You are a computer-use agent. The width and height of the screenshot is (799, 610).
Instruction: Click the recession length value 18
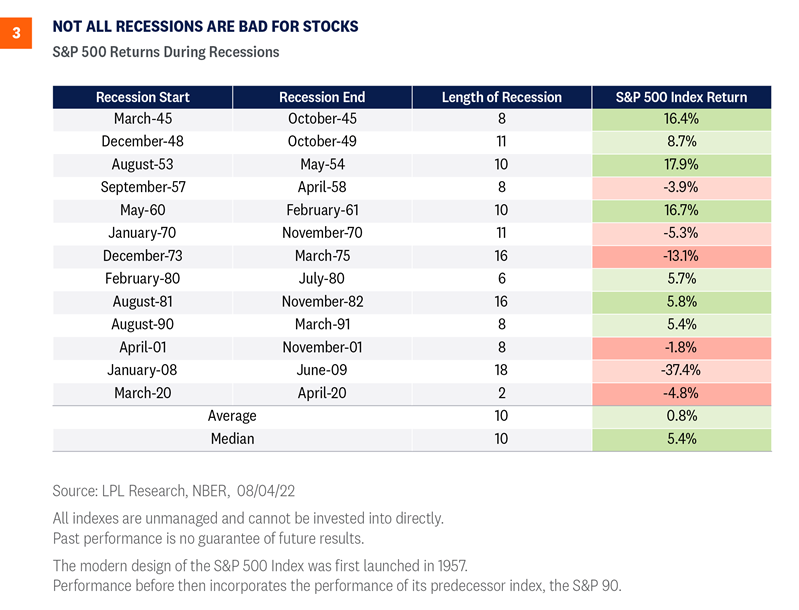501,370
